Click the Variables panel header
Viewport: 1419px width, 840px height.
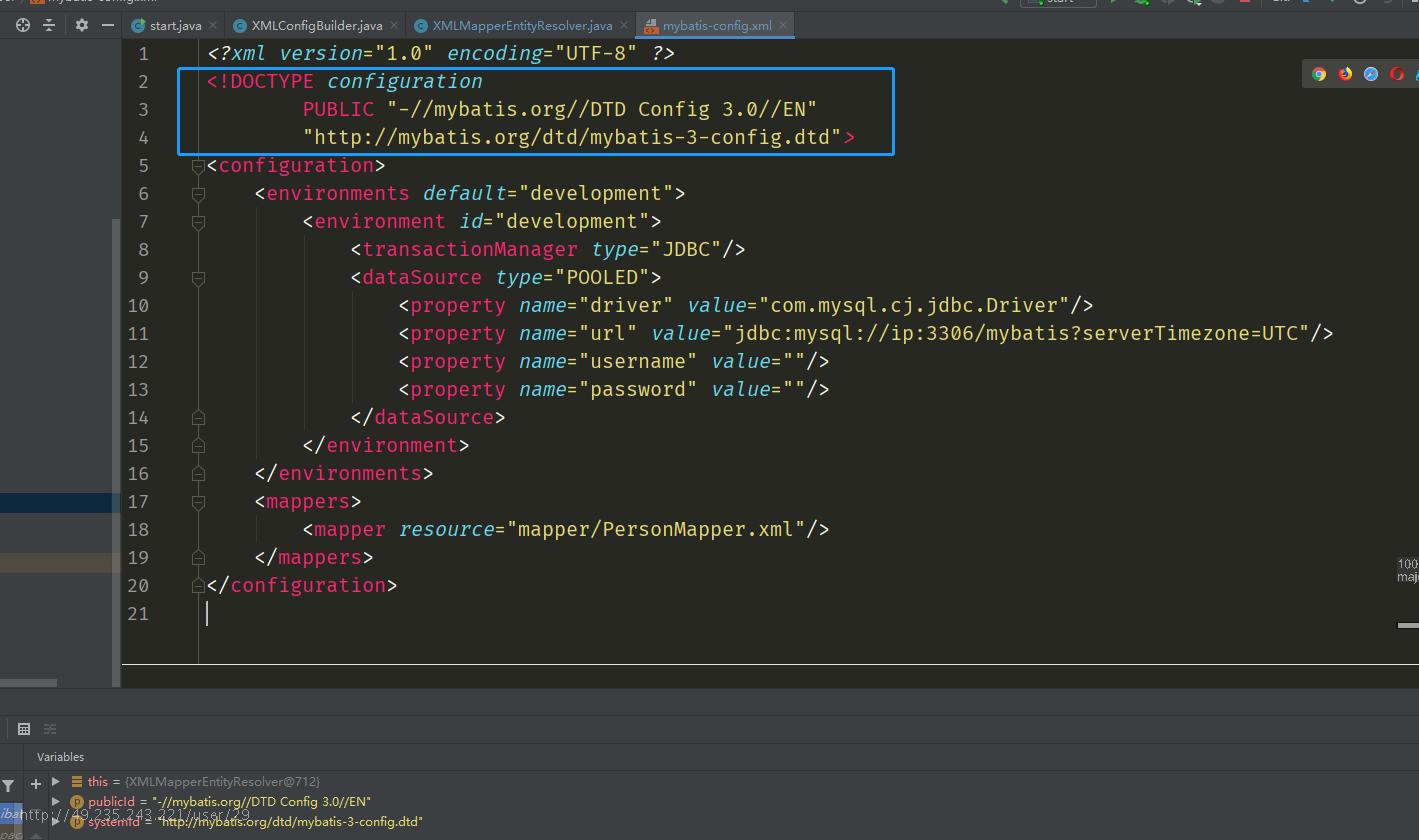click(x=61, y=757)
